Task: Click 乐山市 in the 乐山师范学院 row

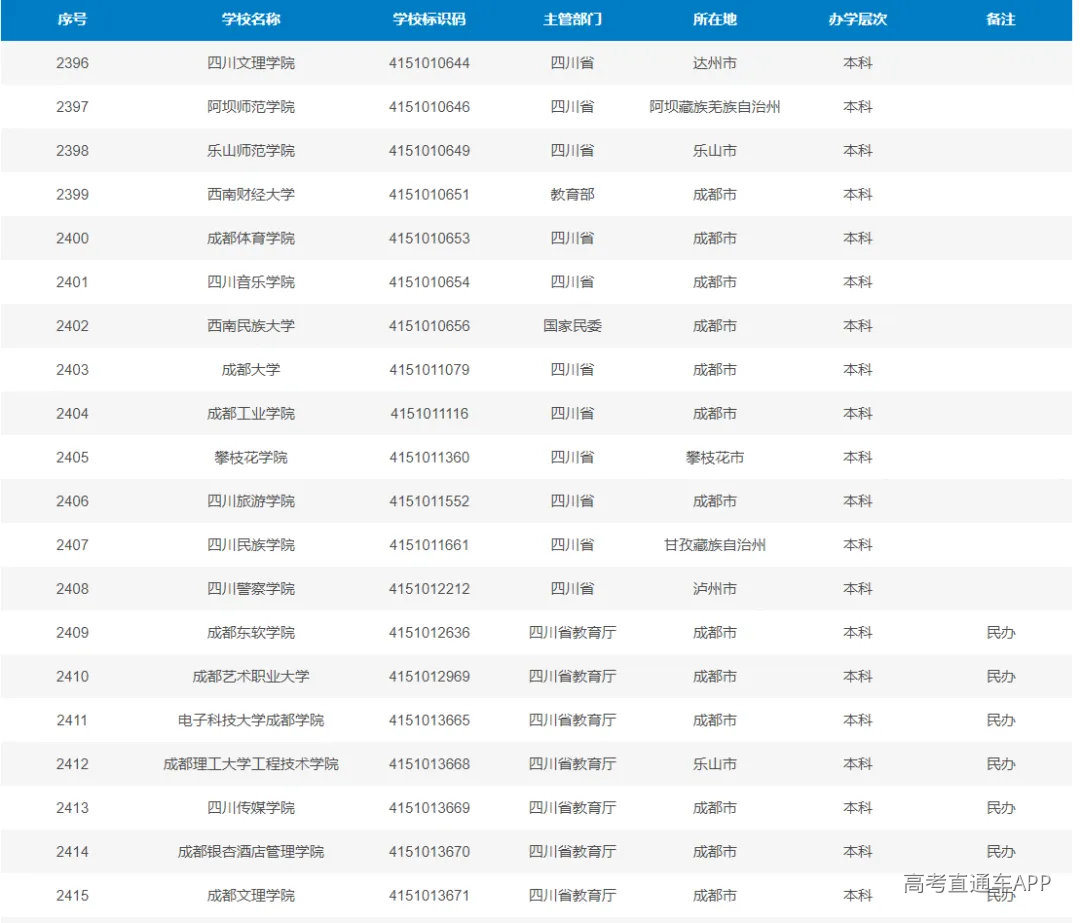Action: 715,150
